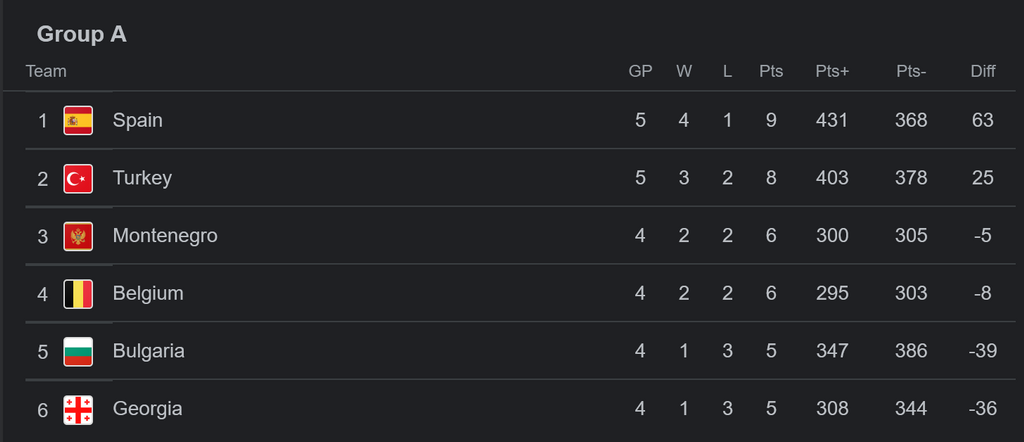Click the Georgia flag icon
The width and height of the screenshot is (1024, 442).
pyautogui.click(x=78, y=409)
